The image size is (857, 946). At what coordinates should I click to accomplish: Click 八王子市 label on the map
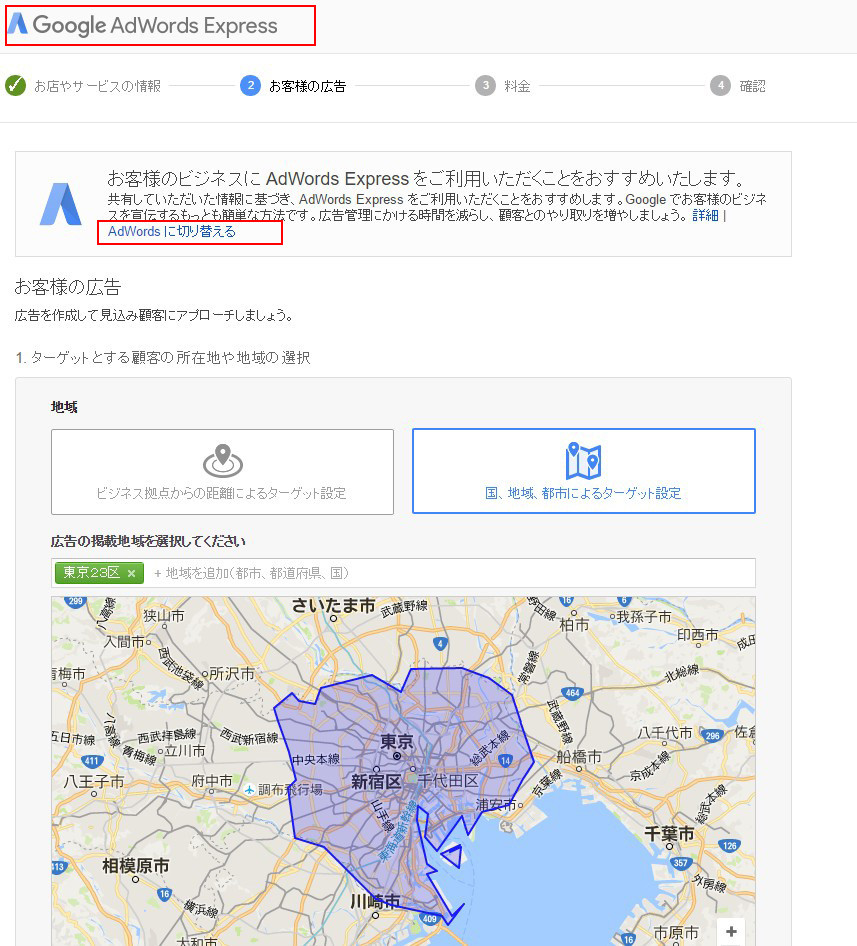point(94,782)
